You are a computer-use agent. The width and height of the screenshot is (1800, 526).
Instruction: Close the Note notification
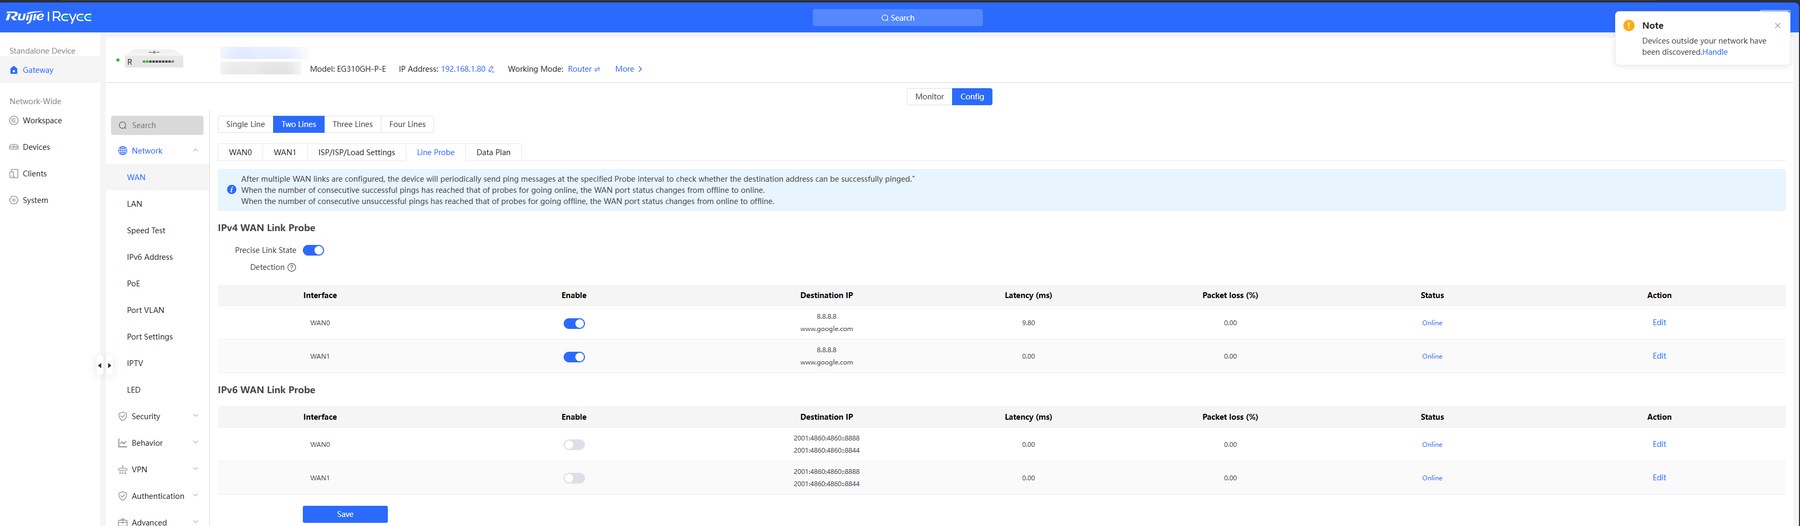1777,25
